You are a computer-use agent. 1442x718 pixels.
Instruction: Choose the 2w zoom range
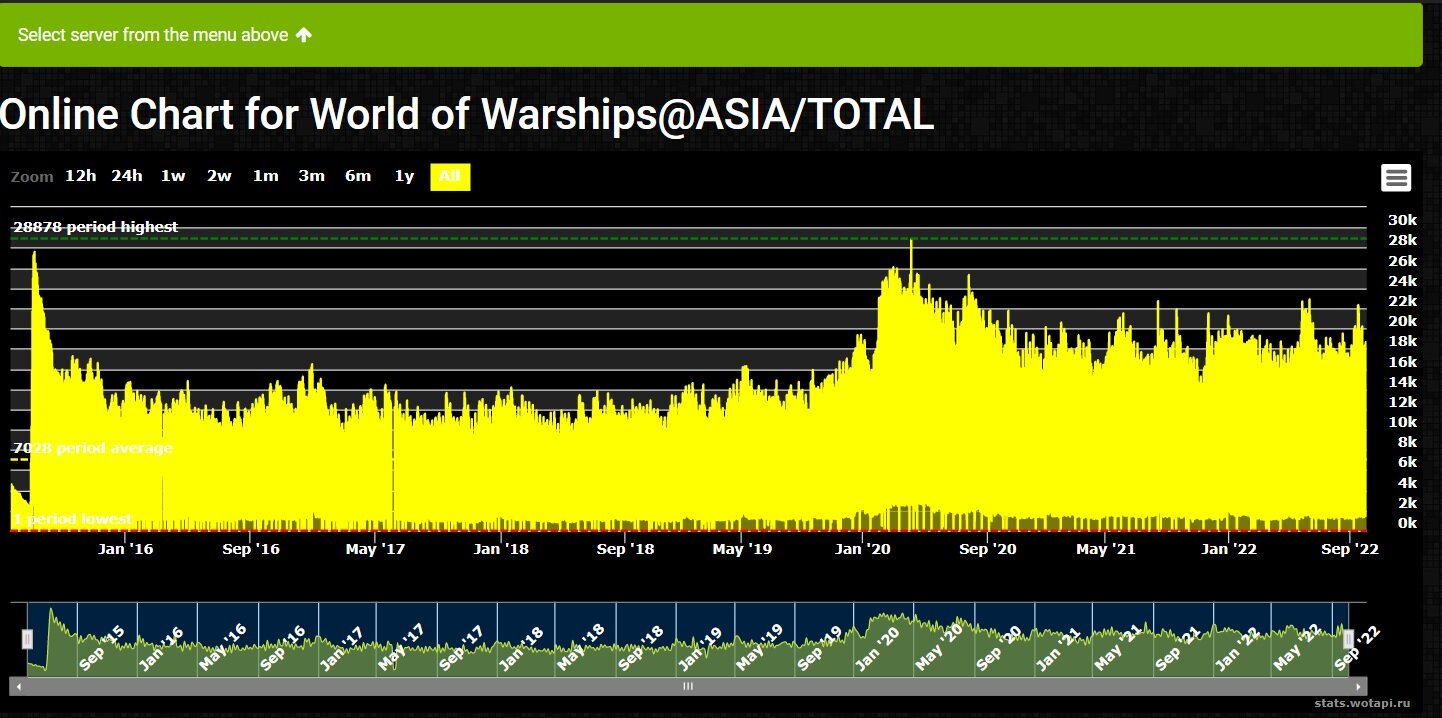(219, 176)
